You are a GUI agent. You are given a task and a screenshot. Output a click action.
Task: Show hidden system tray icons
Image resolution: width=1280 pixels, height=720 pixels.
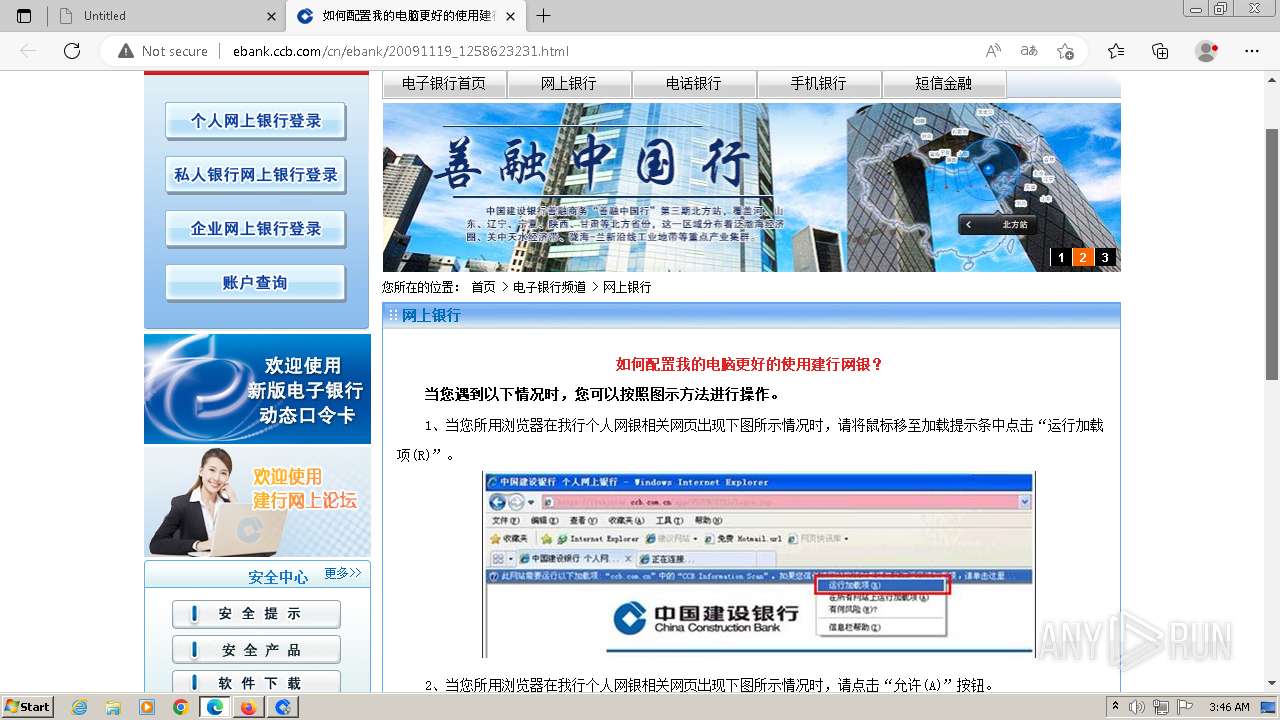click(1116, 707)
